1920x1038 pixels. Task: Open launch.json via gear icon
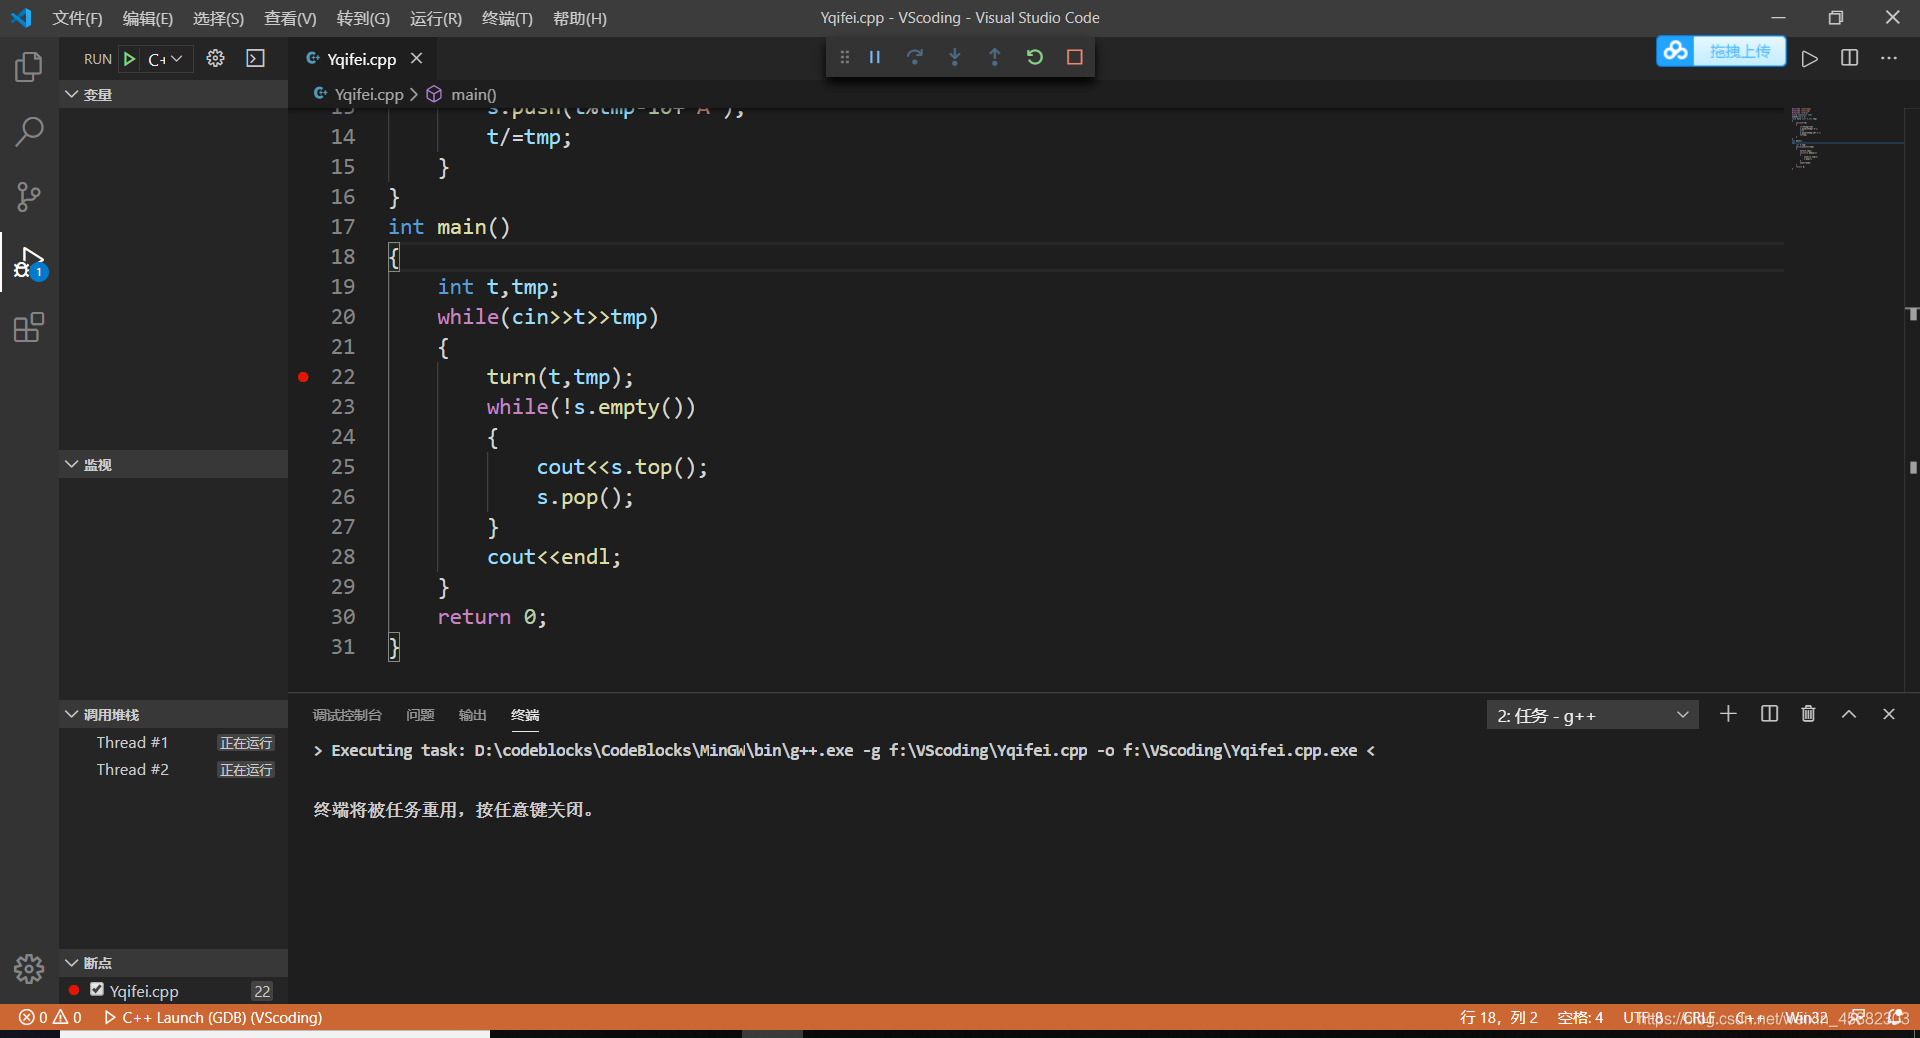point(215,59)
